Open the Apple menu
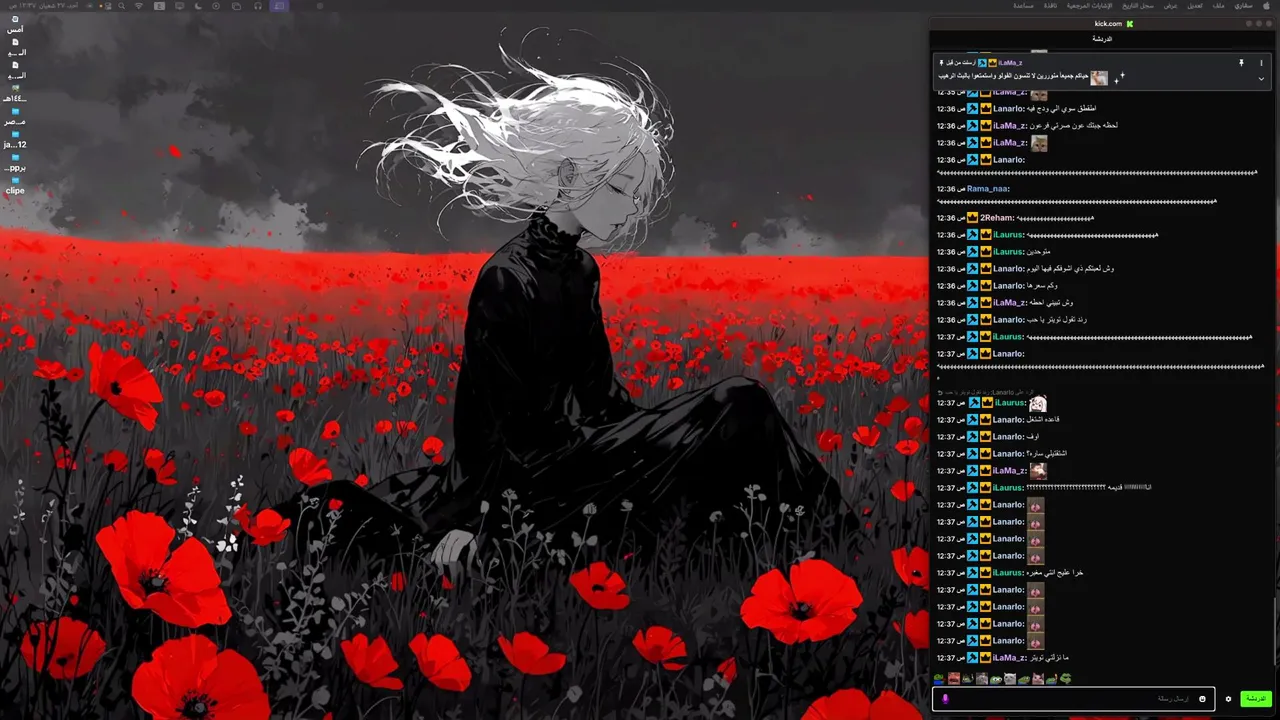Image resolution: width=1280 pixels, height=720 pixels. click(x=1266, y=6)
